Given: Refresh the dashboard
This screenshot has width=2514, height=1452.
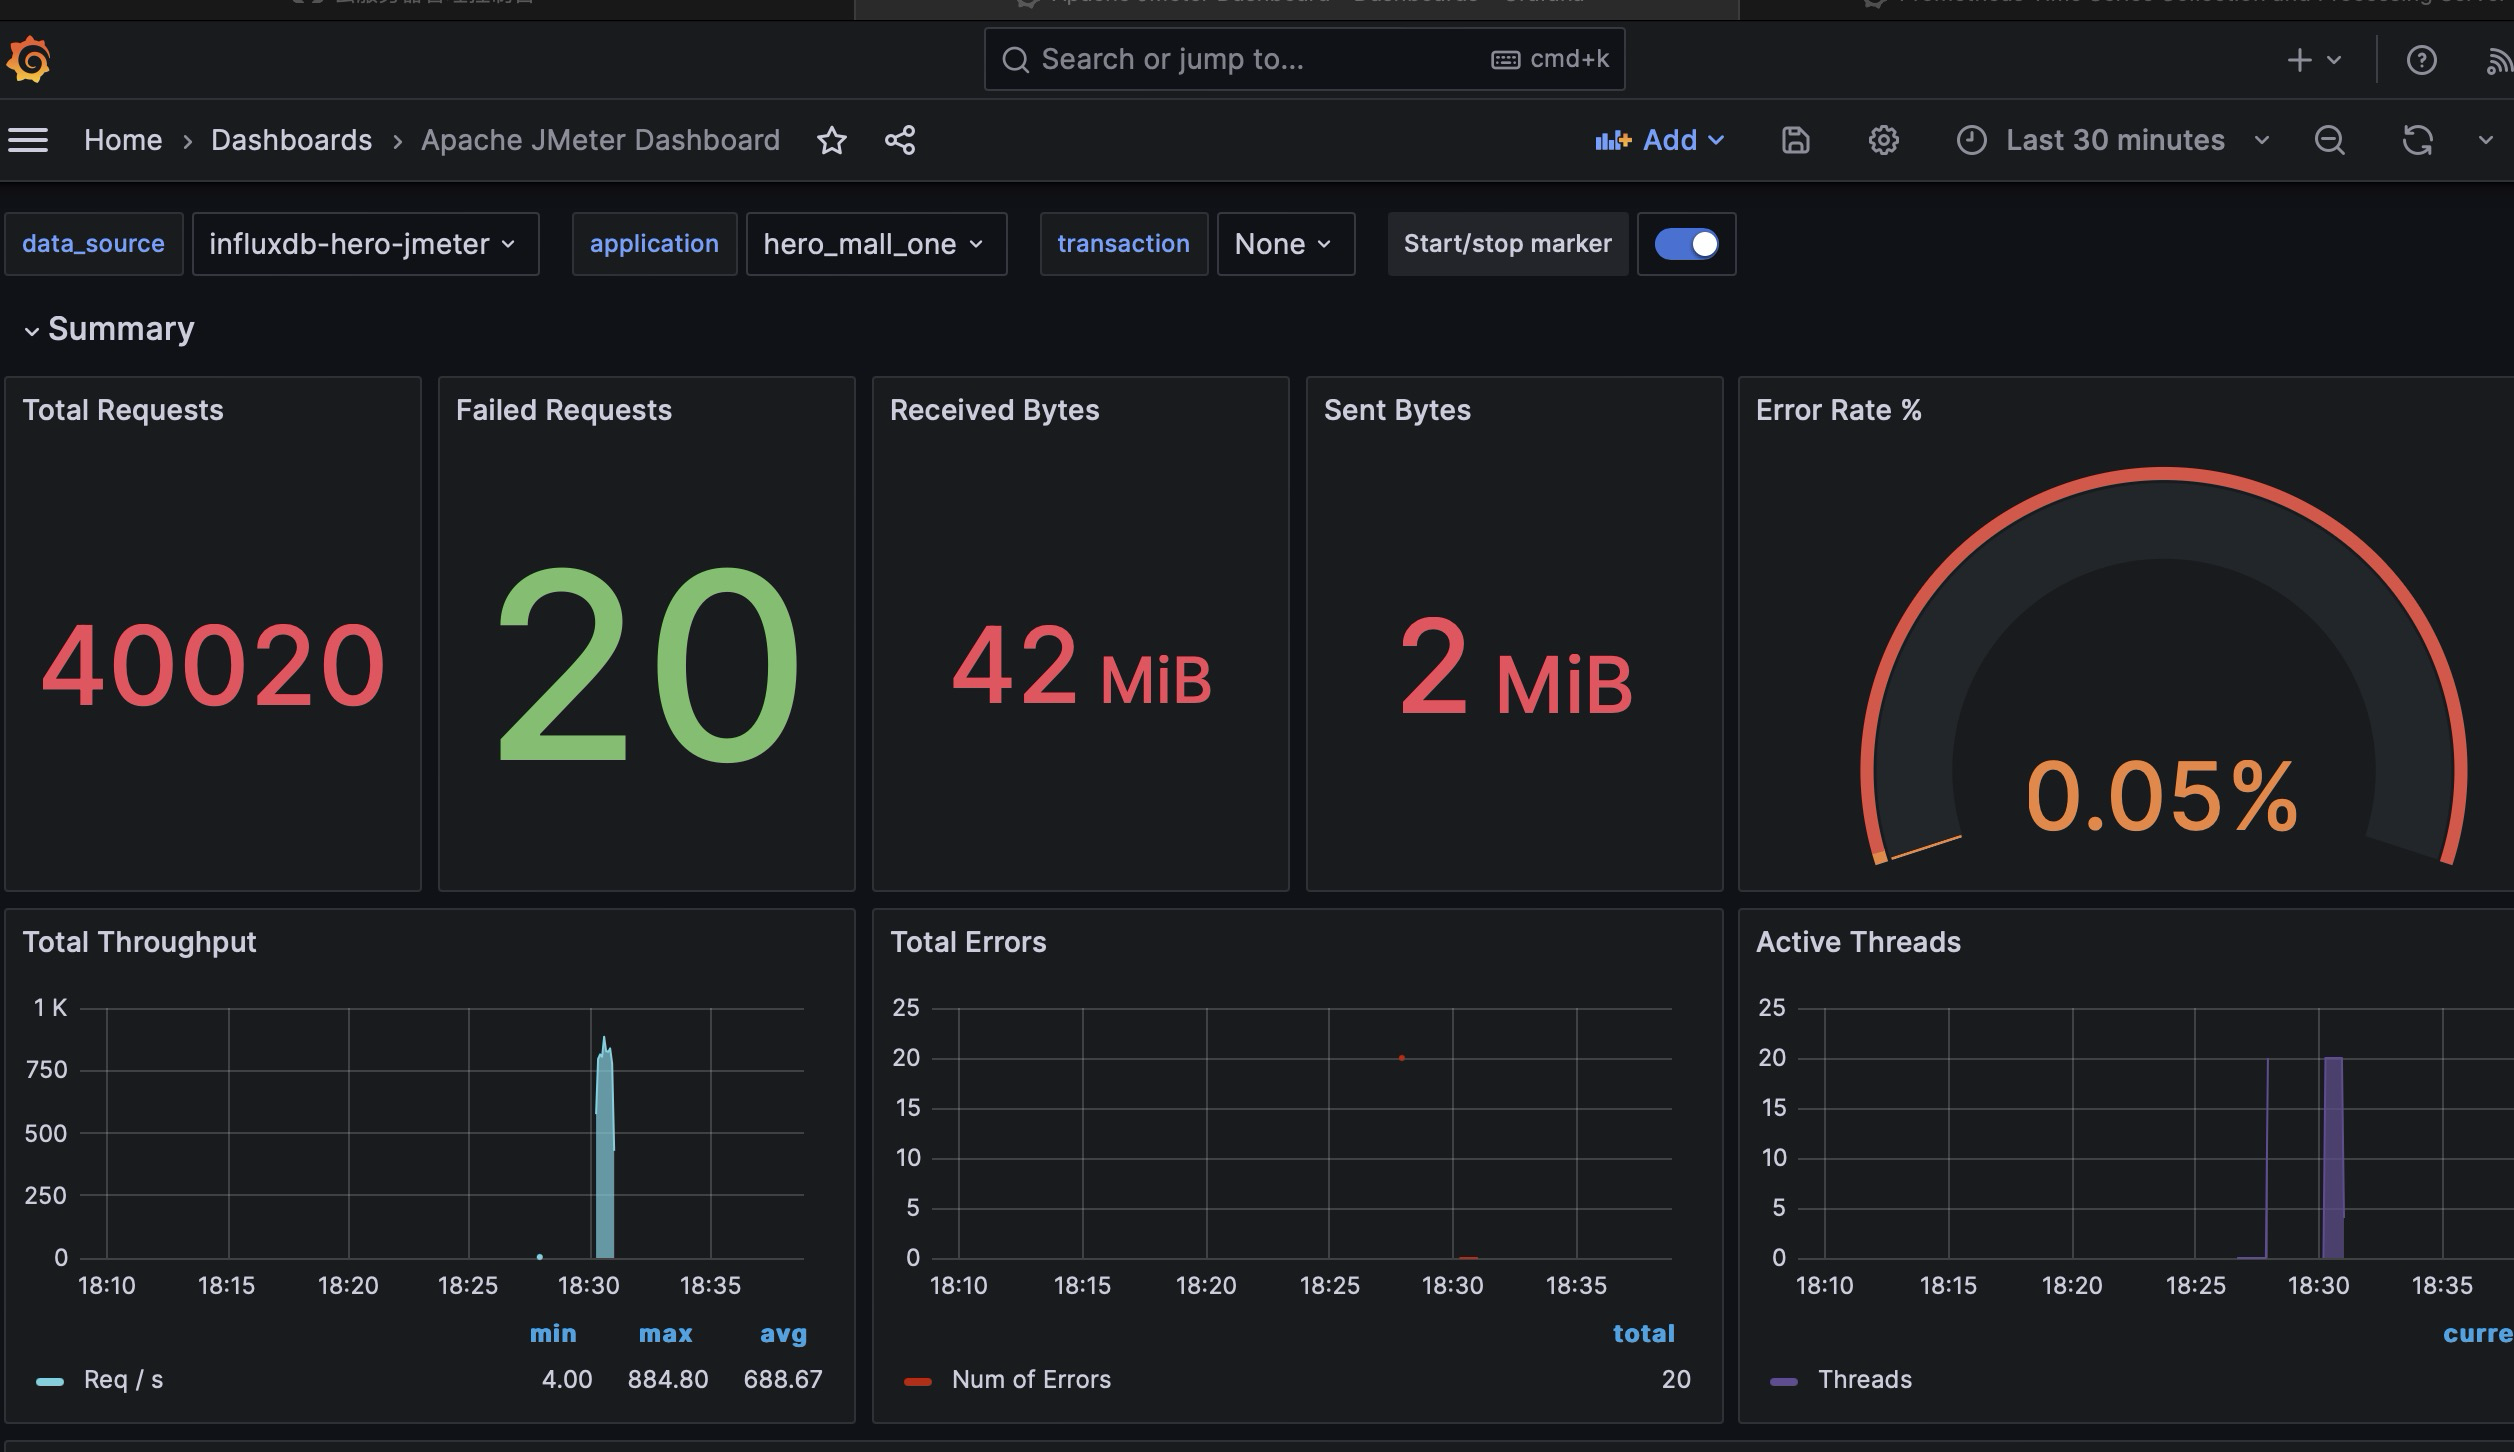Looking at the screenshot, I should click(2417, 140).
